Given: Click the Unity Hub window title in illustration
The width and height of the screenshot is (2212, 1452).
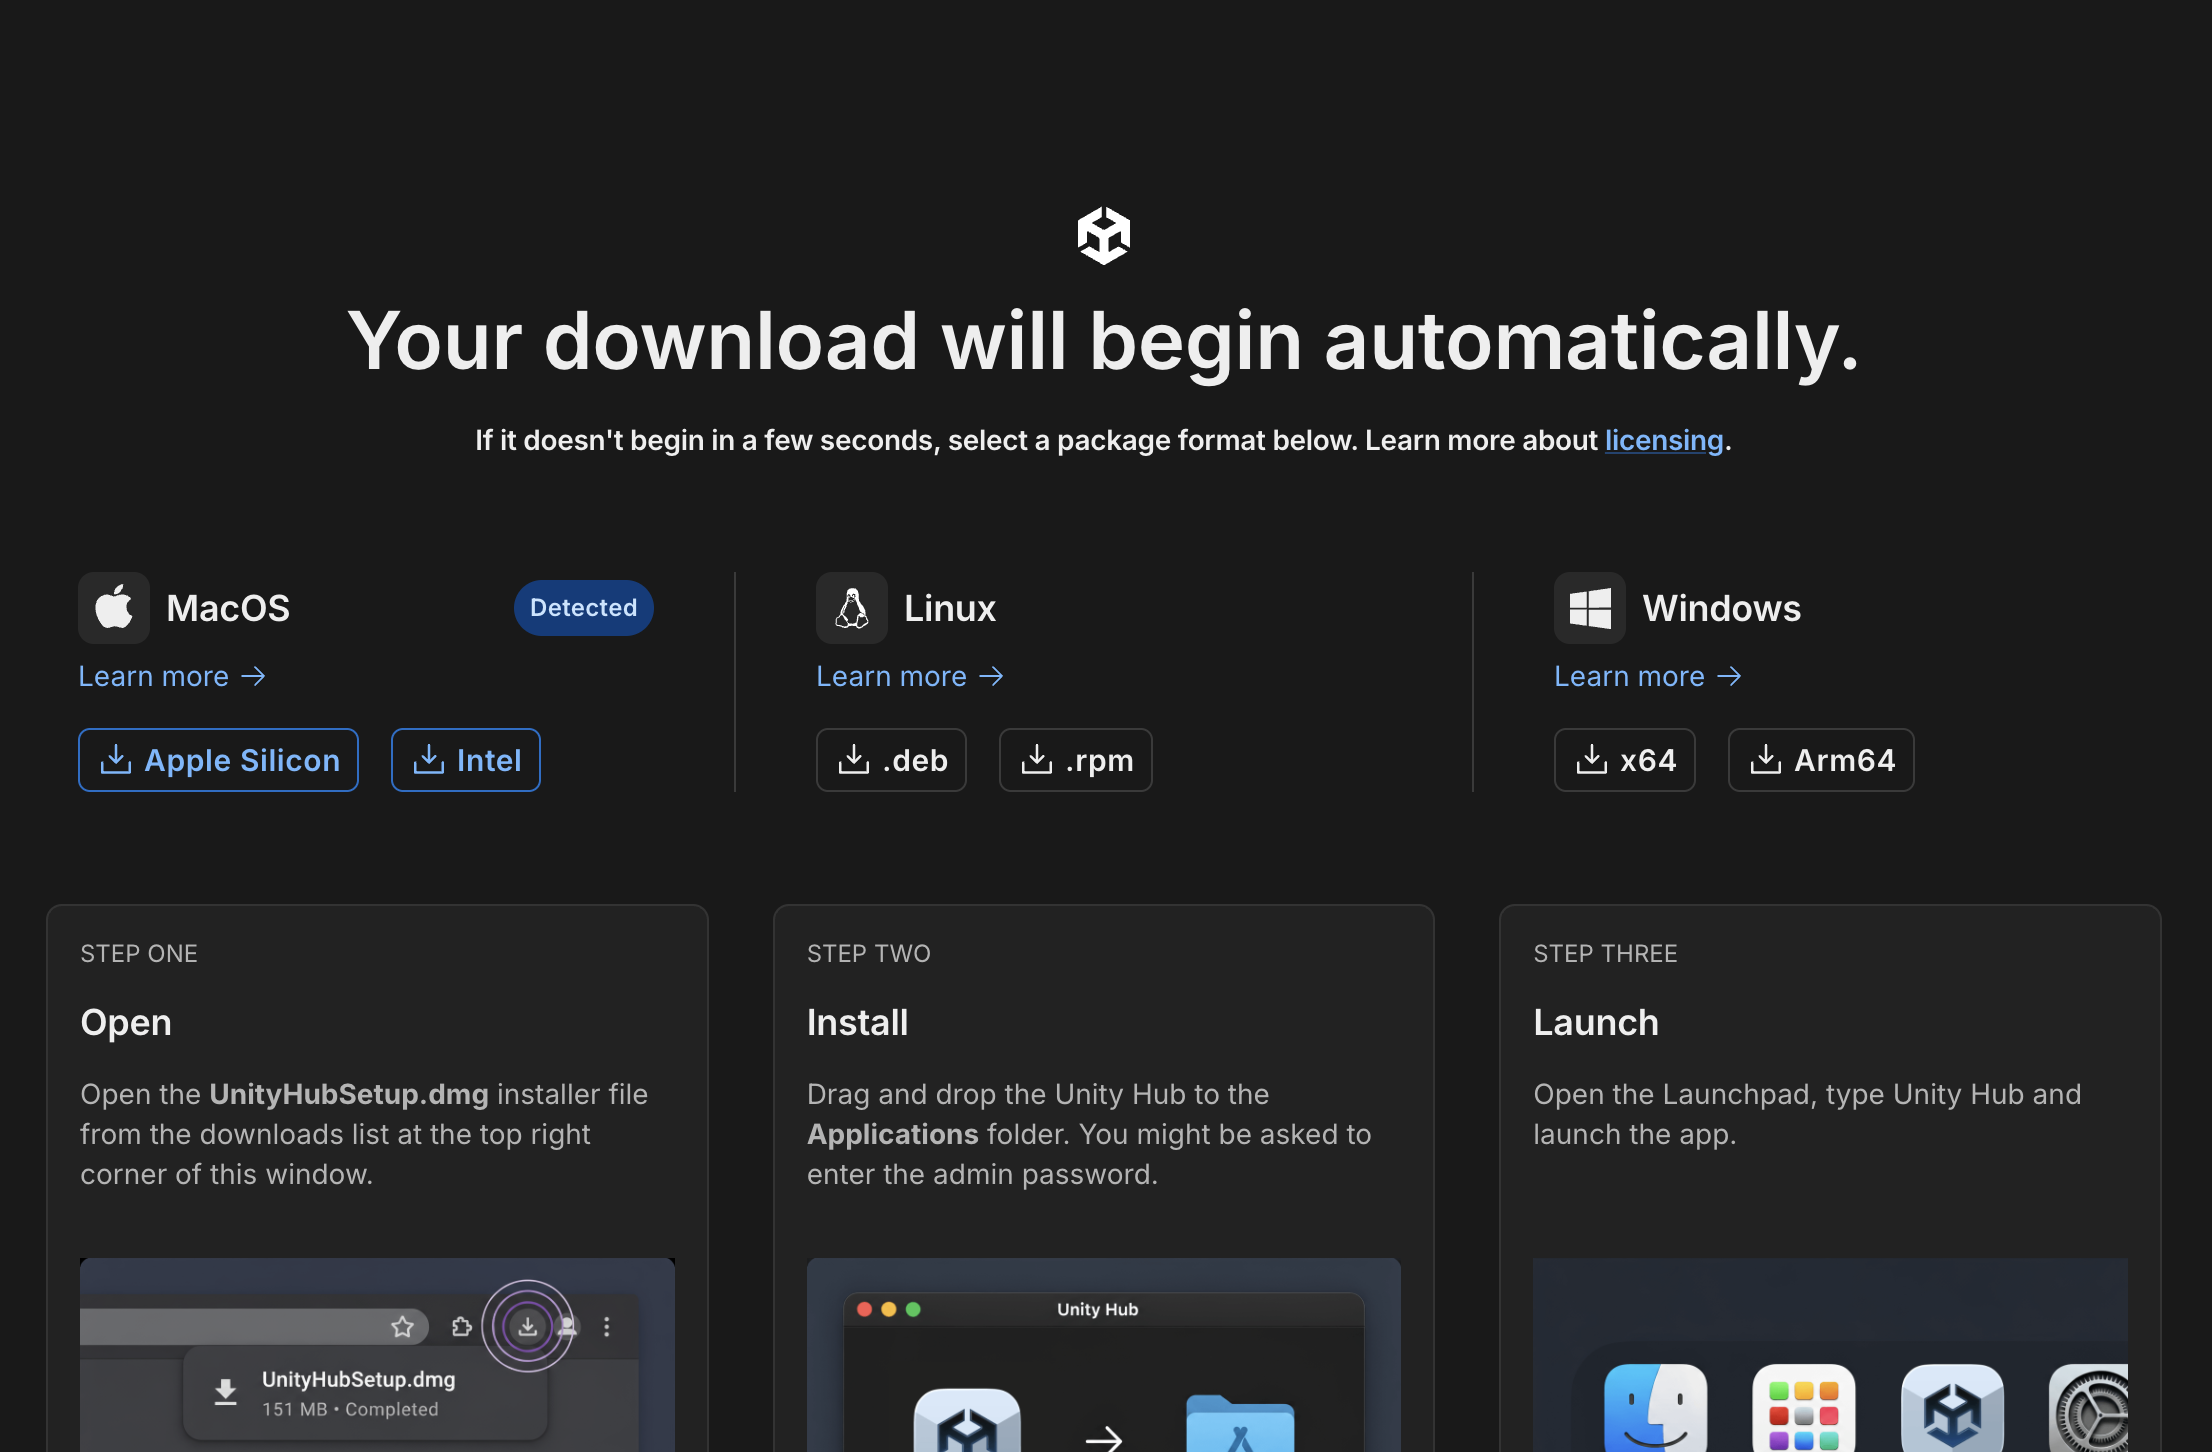Looking at the screenshot, I should (x=1098, y=1309).
